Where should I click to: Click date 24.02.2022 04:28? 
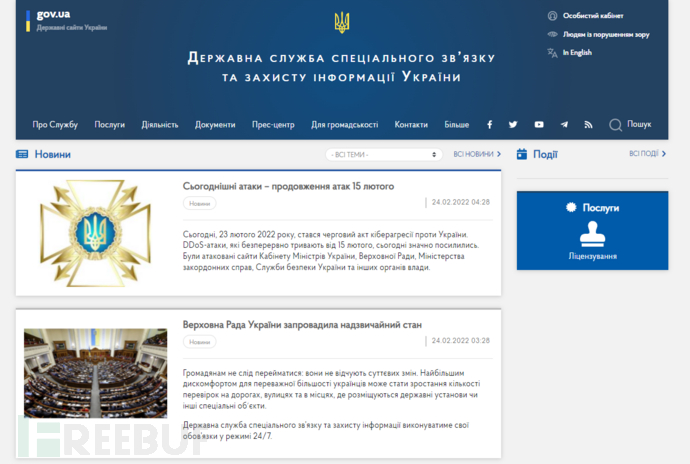(461, 202)
